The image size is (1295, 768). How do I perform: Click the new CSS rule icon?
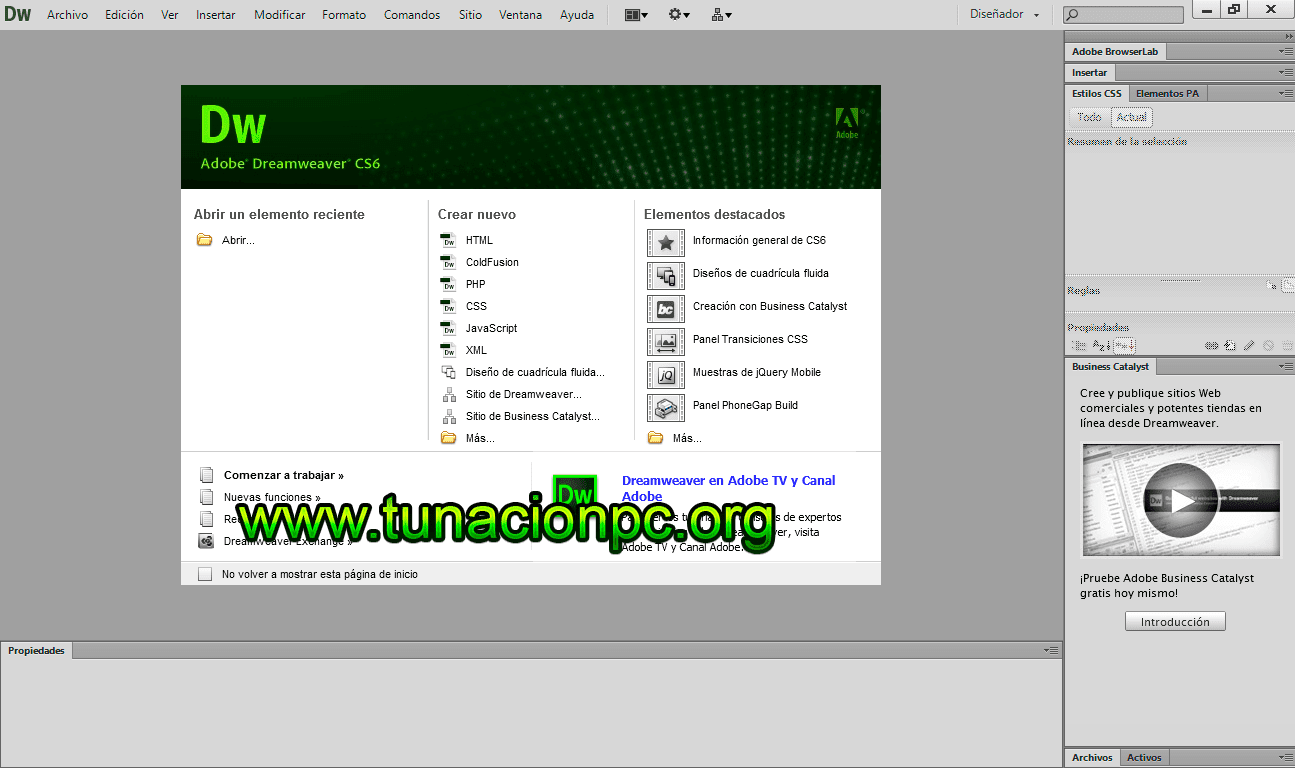pyautogui.click(x=1230, y=345)
